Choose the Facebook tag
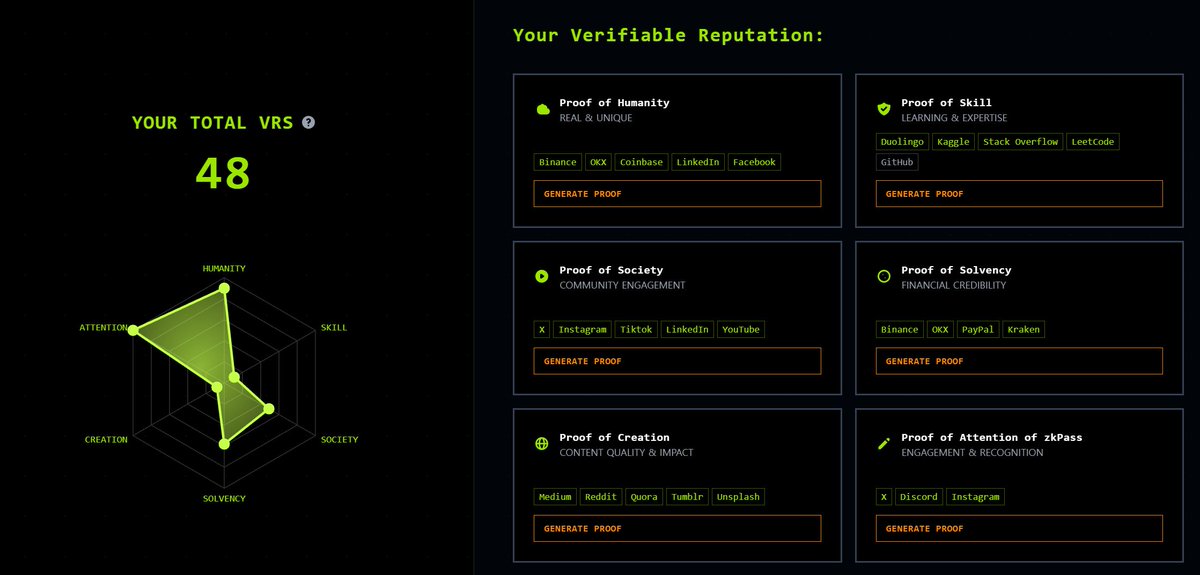1200x575 pixels. 753,162
